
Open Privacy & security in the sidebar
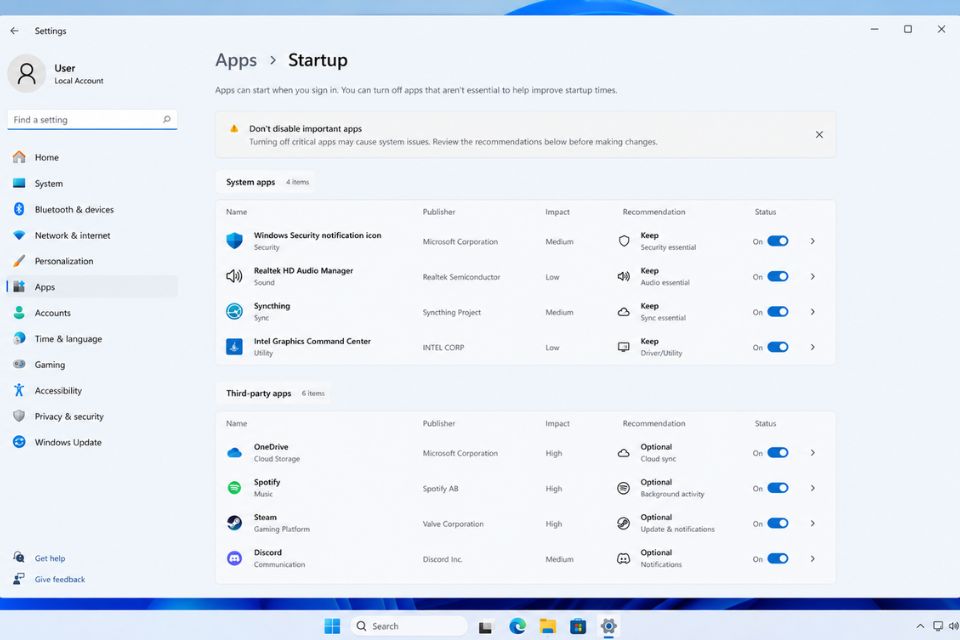click(92, 416)
